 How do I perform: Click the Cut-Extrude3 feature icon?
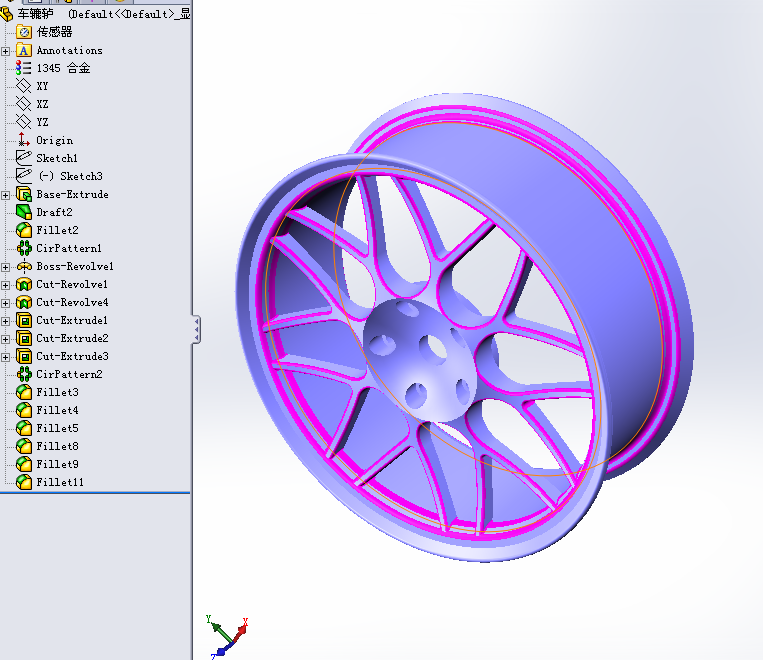click(24, 356)
